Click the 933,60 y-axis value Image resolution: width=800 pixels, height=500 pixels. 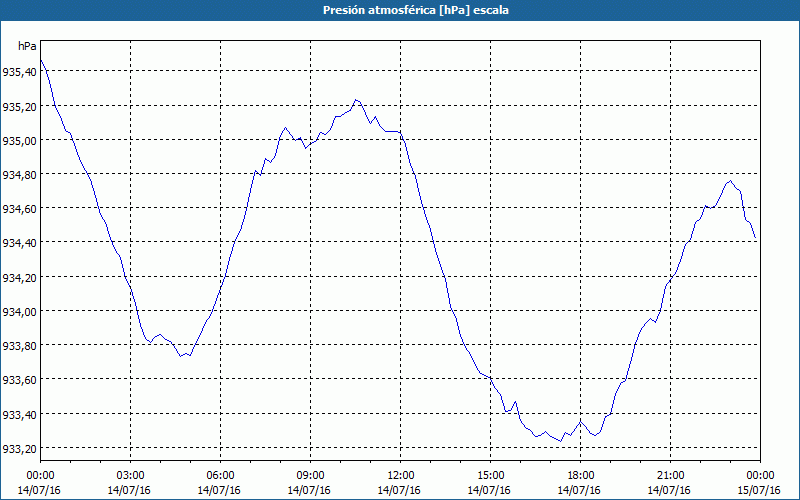pos(19,380)
